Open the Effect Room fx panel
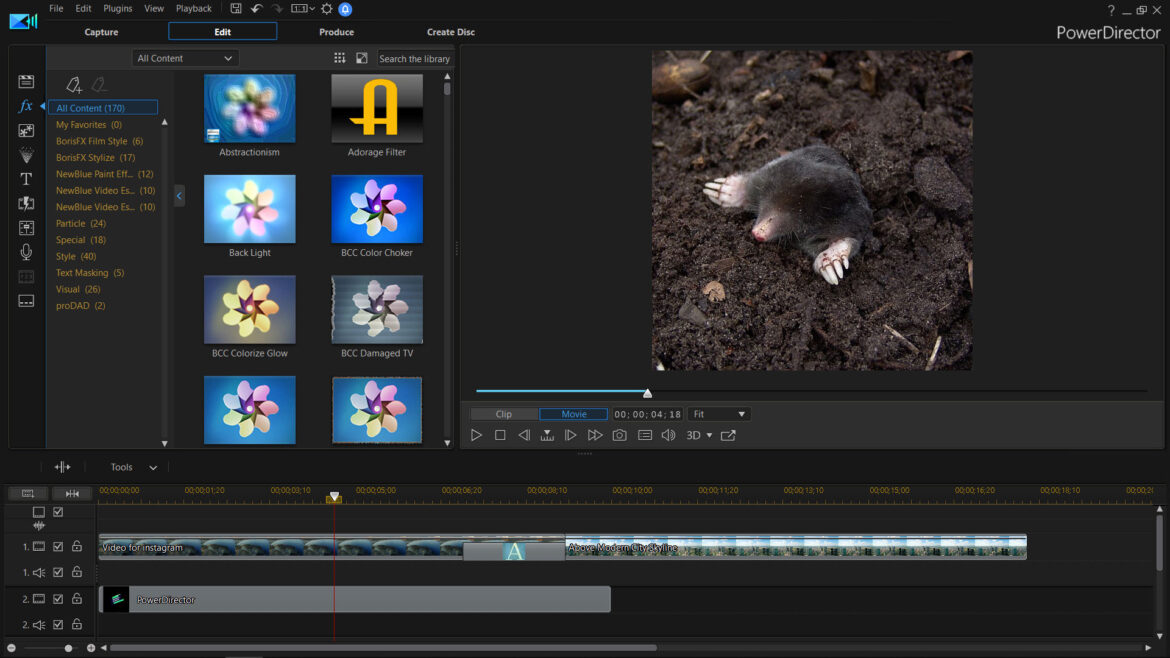Screen dimensions: 1170x658 26,105
